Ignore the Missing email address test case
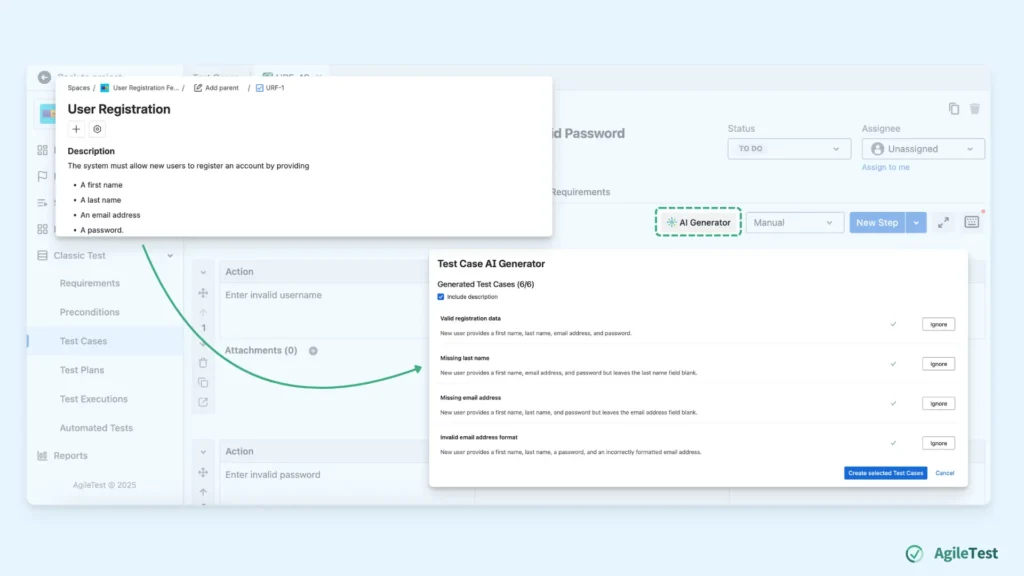This screenshot has height=576, width=1024. pos(938,404)
